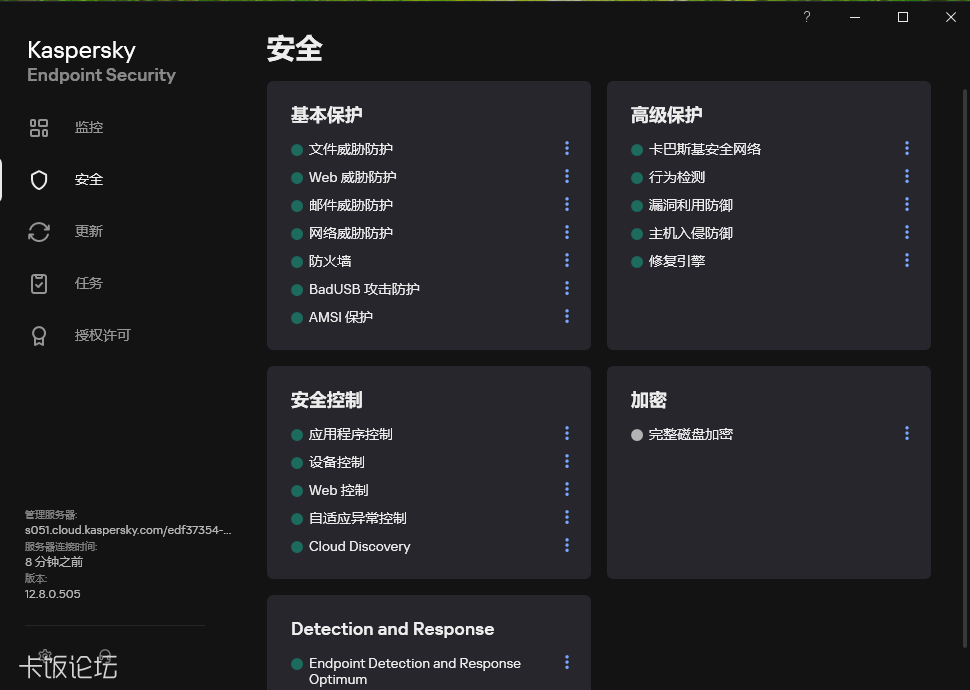
Task: Click green status dot of 行为检测
Action: 637,178
